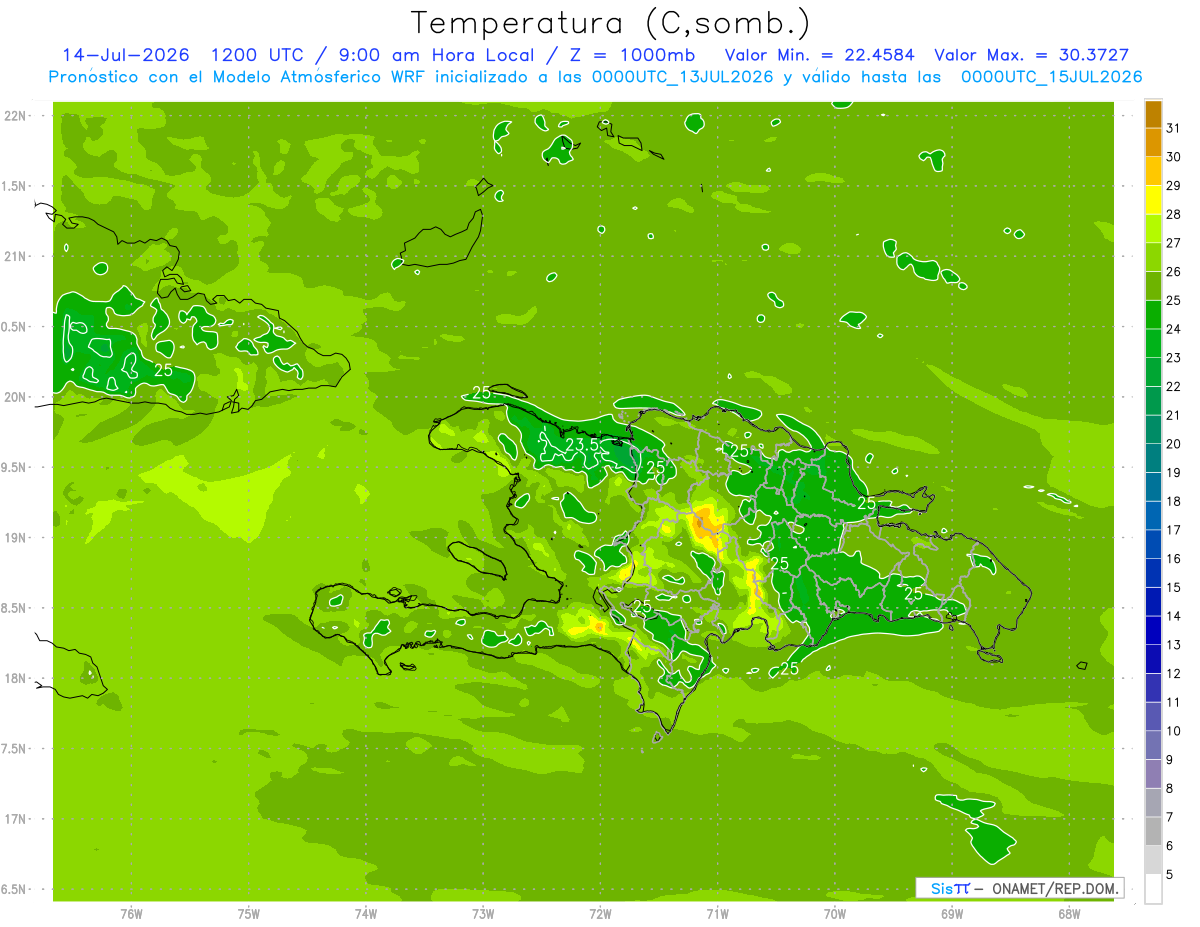The image size is (1200, 927).
Task: Click green colorbar segment between 24 and 25
Action: pyautogui.click(x=1153, y=314)
